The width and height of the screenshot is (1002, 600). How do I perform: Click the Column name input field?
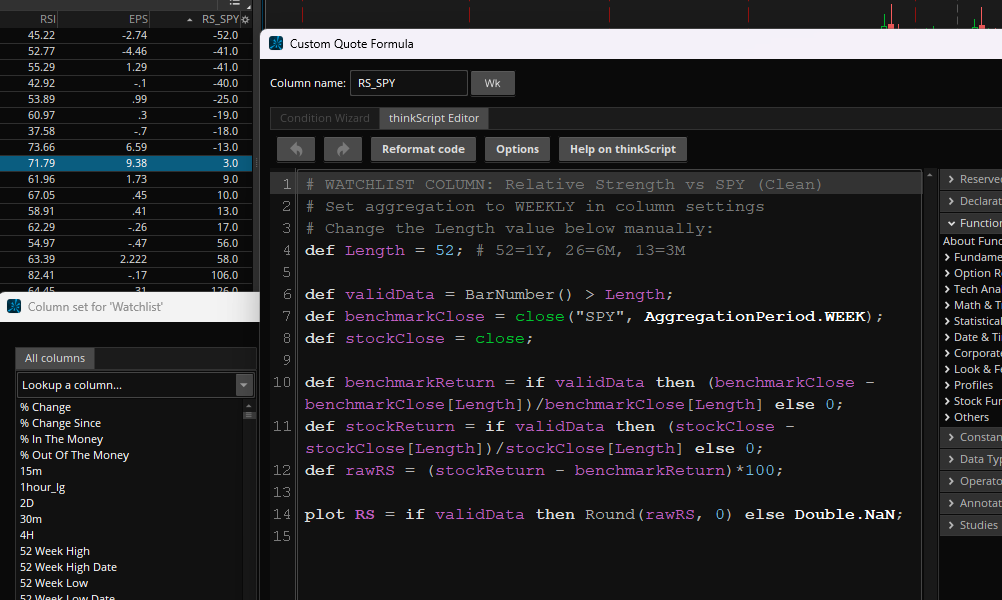pos(408,83)
